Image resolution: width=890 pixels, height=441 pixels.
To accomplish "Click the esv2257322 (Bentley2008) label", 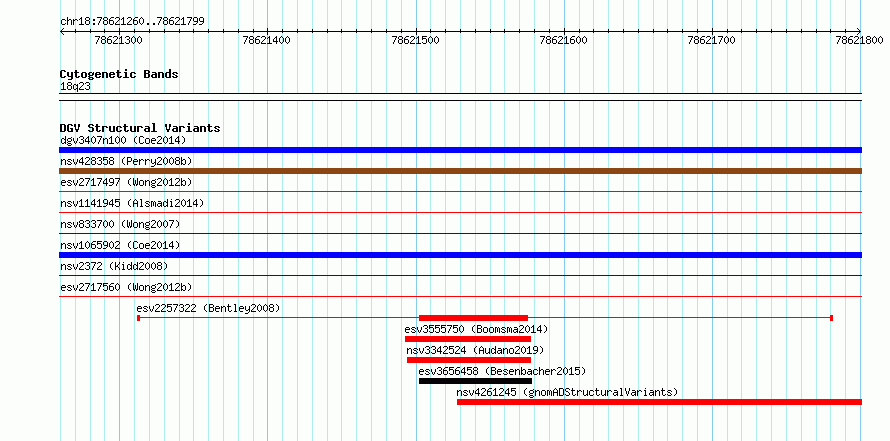I will pos(208,308).
